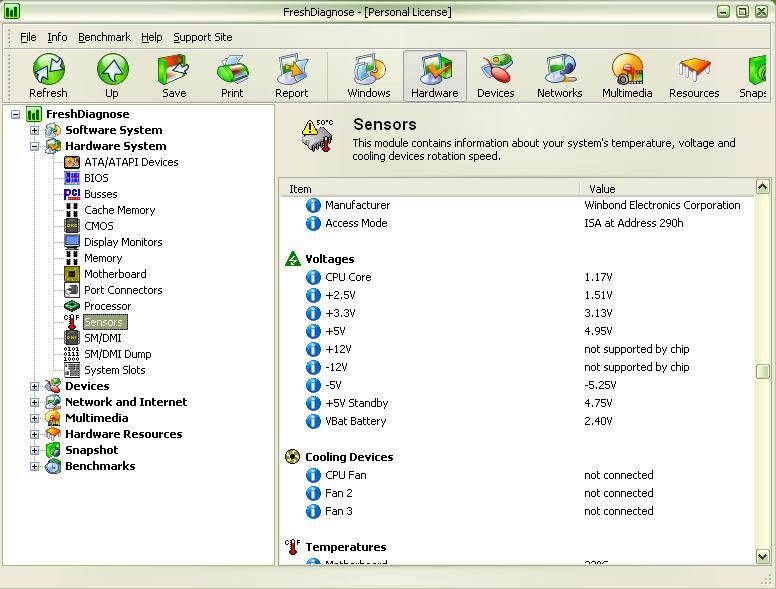Click the +12V voltage row
This screenshot has height=589, width=776.
click(517, 349)
